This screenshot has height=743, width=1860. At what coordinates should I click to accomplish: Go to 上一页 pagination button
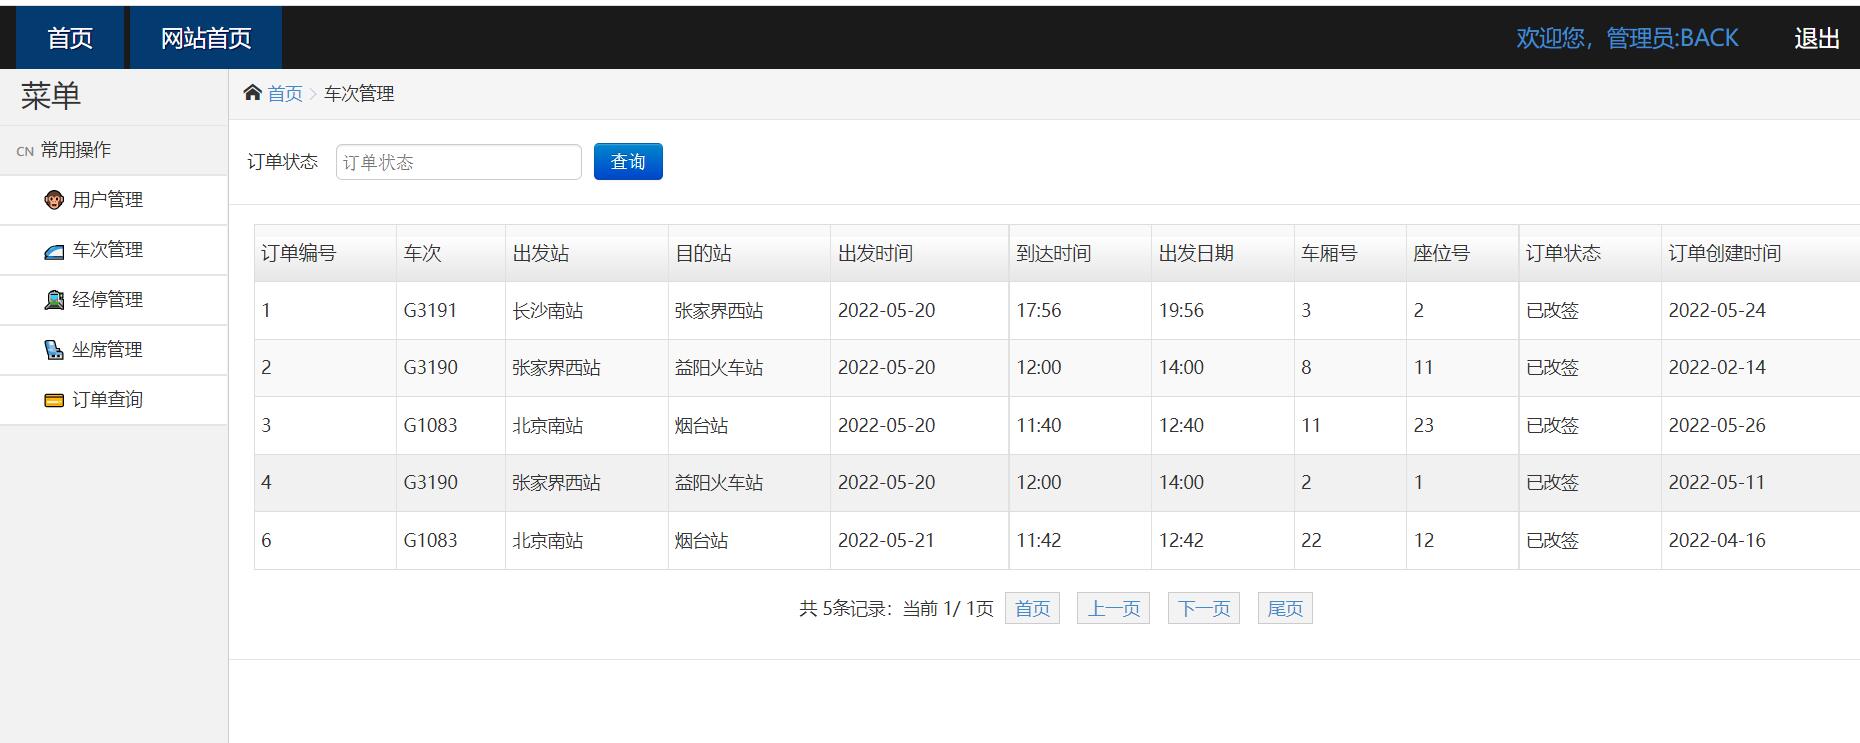(x=1114, y=608)
